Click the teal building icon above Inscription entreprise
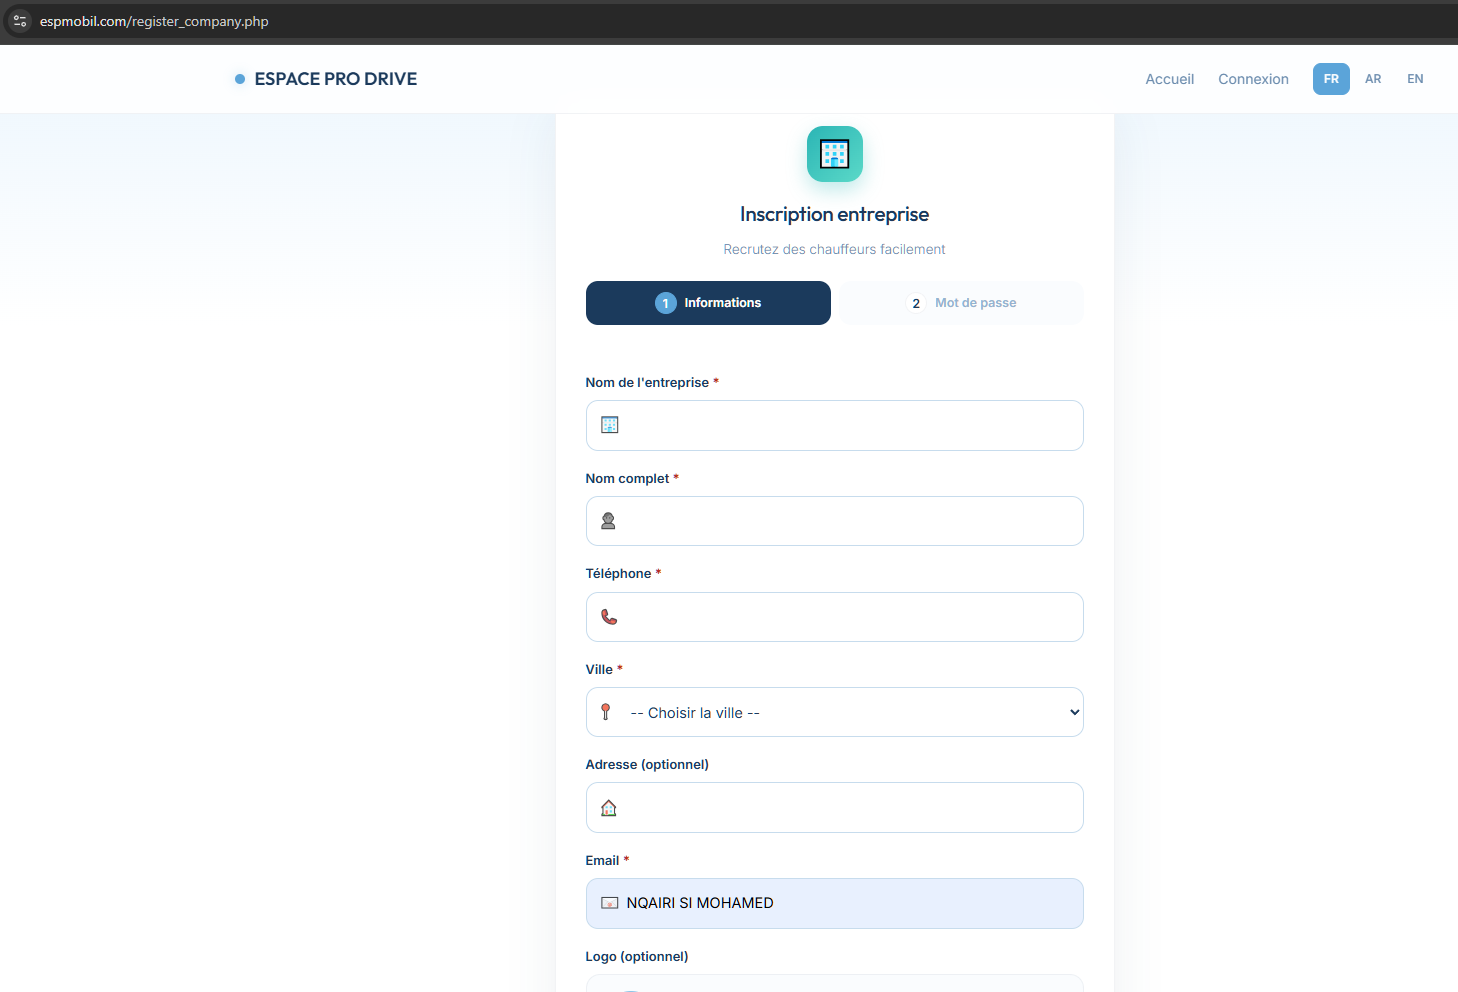The image size is (1458, 992). tap(834, 154)
